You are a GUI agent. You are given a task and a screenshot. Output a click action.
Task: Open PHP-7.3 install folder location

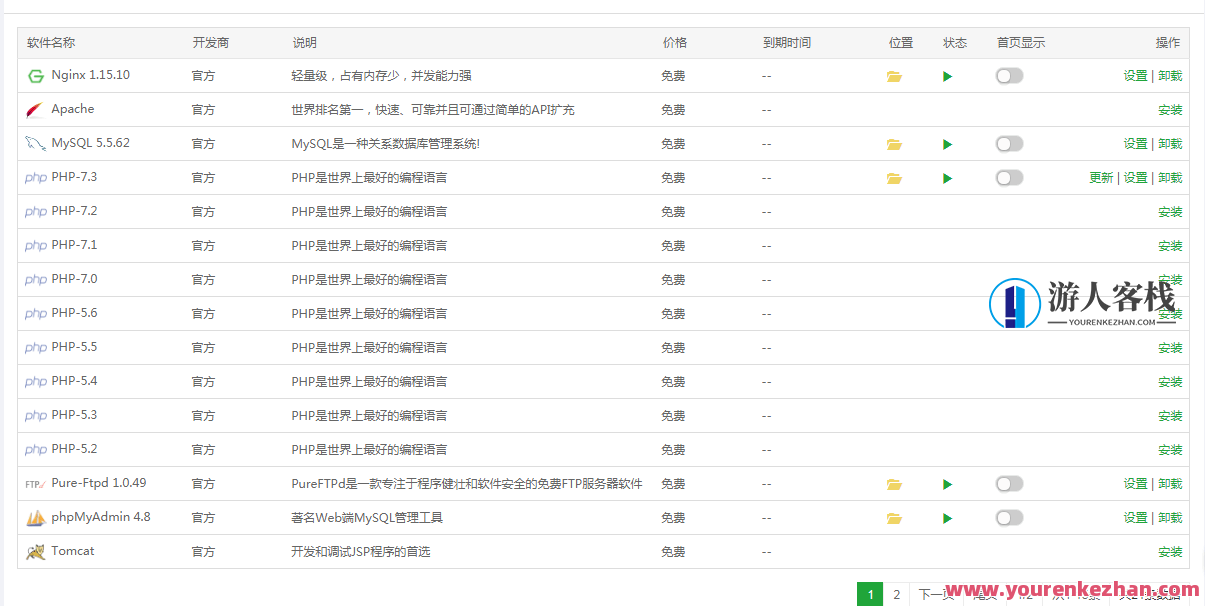coord(894,178)
